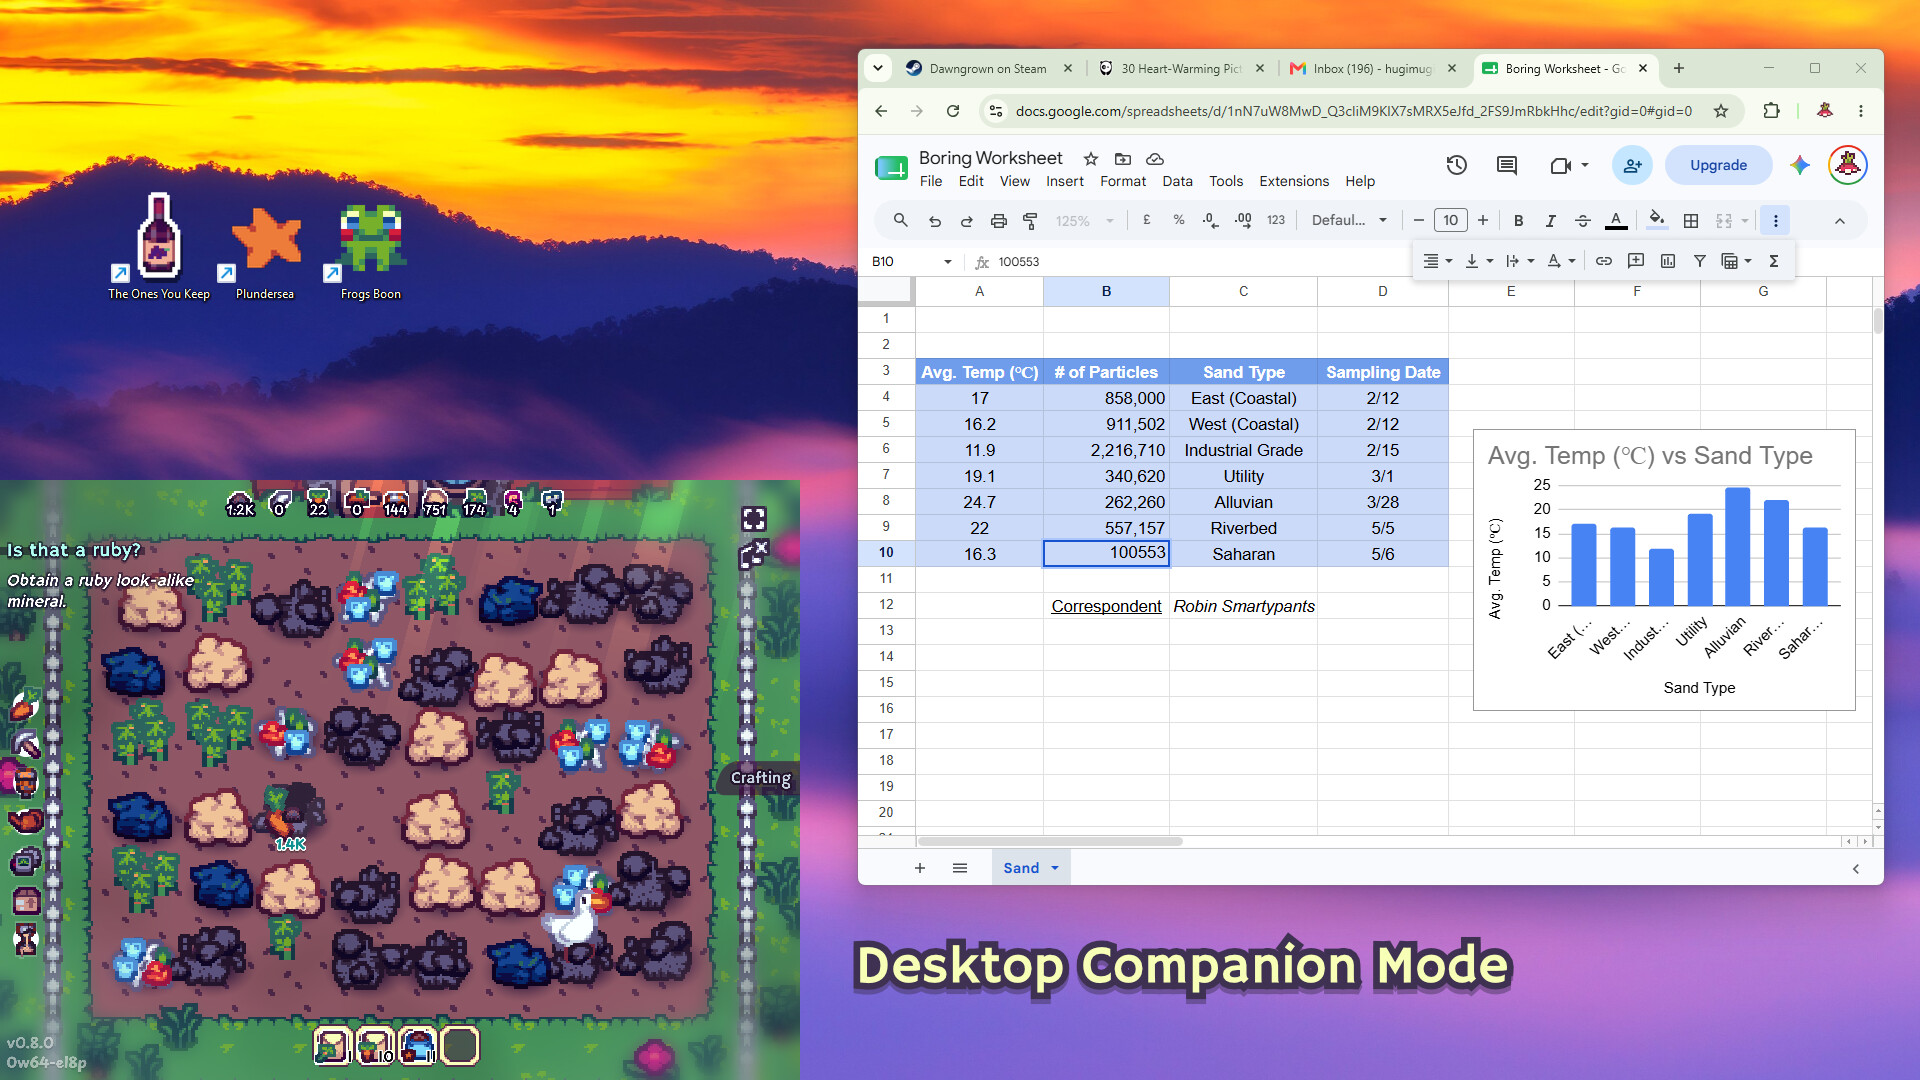Insert a link from toolbar
The image size is (1920, 1080).
[1603, 261]
